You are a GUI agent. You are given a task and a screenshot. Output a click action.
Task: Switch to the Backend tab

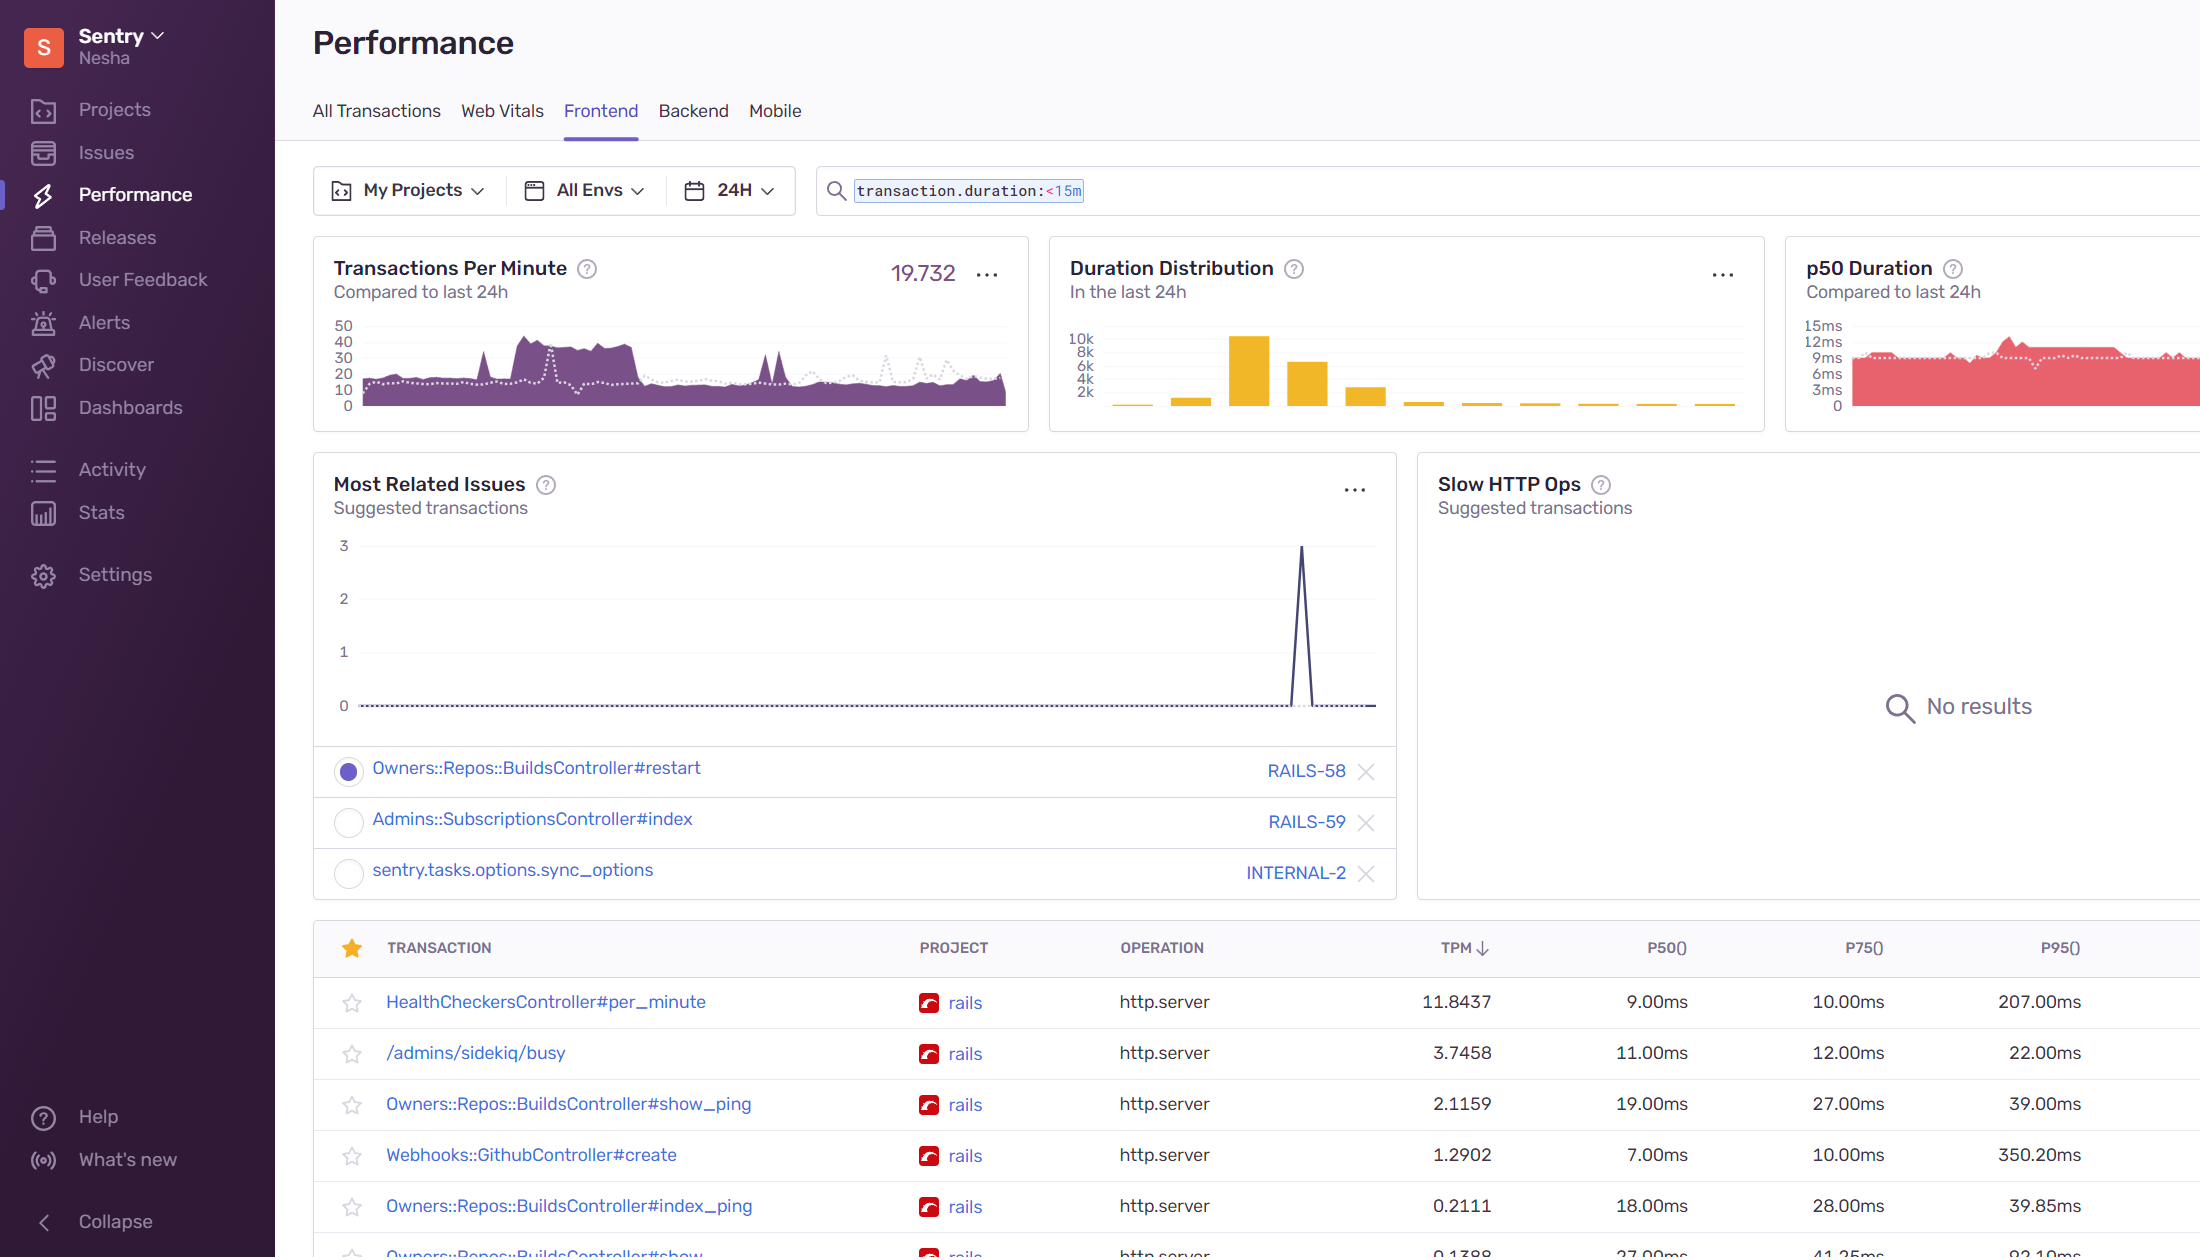(693, 111)
